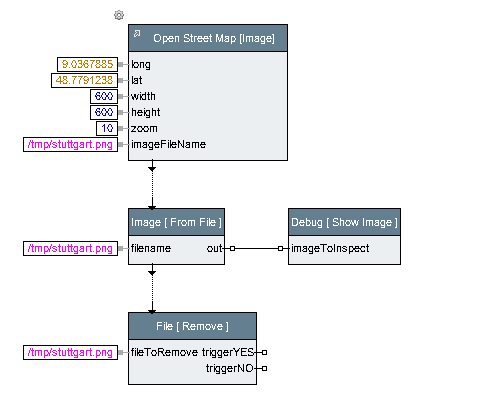
Task: Click the trigger arrow below Open Street Map node
Action: coord(152,169)
